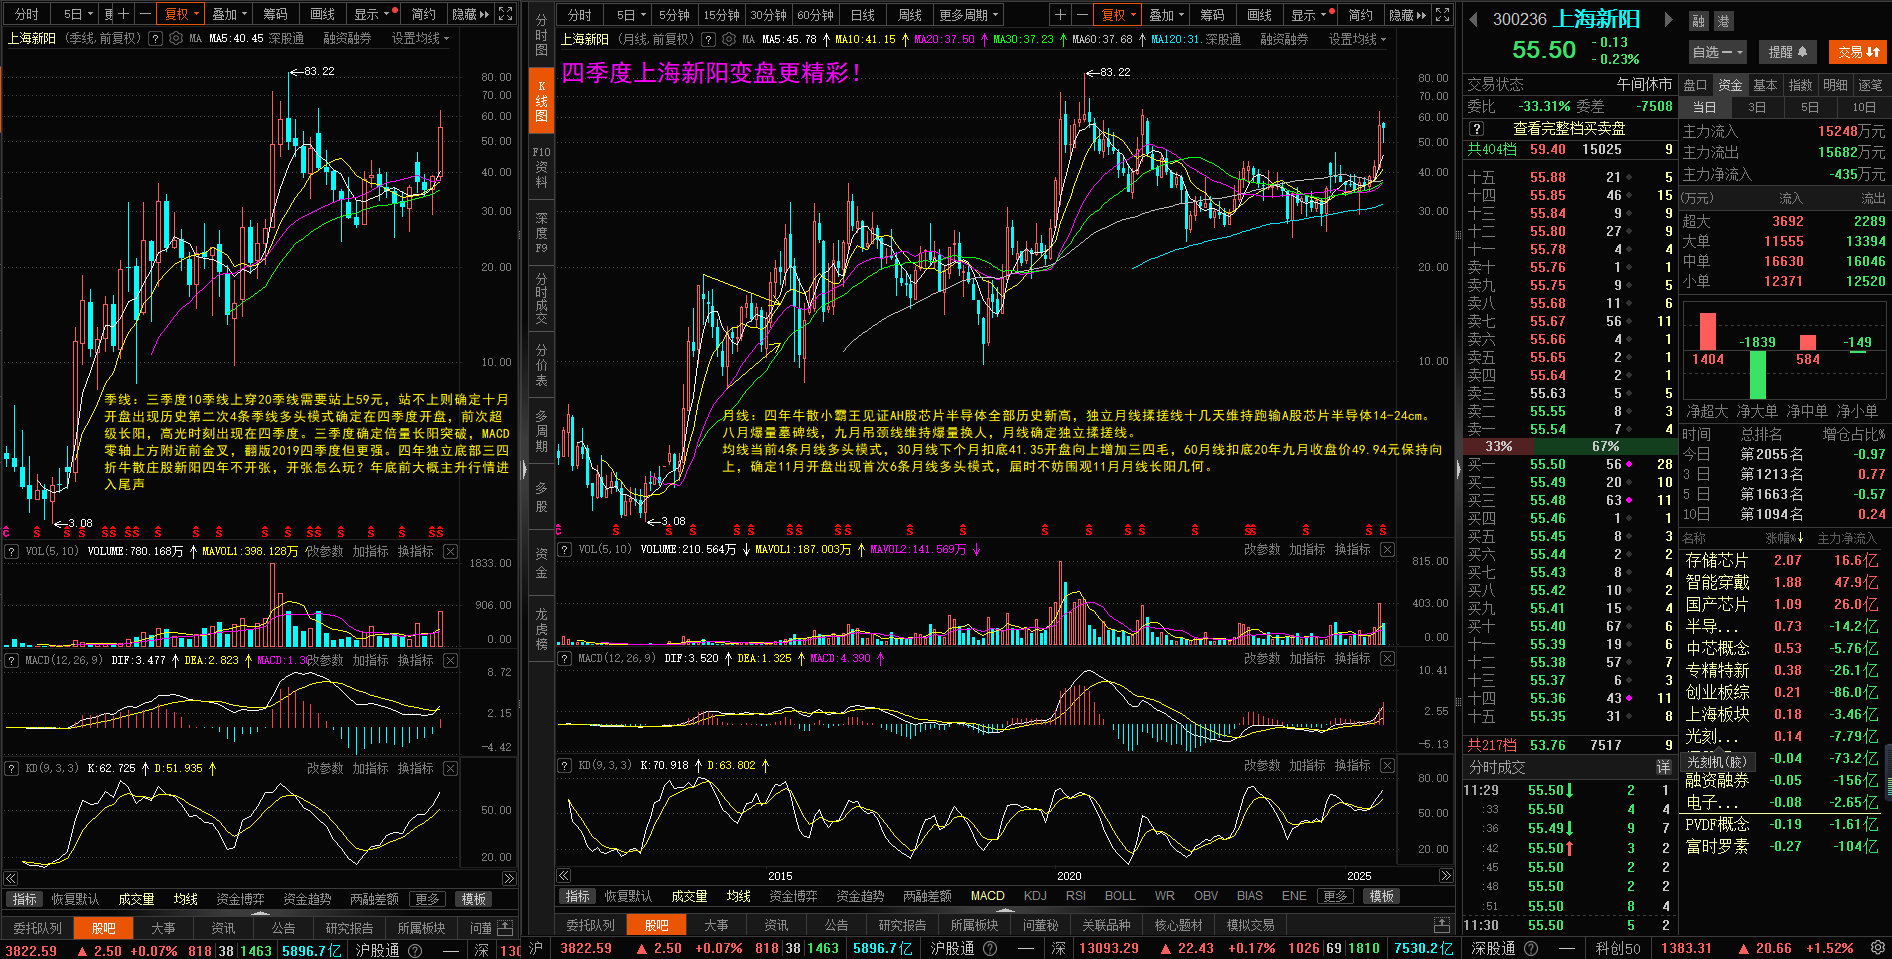Image resolution: width=1892 pixels, height=959 pixels.
Task: Click 33% buy ratio bar segment
Action: coord(1498,446)
